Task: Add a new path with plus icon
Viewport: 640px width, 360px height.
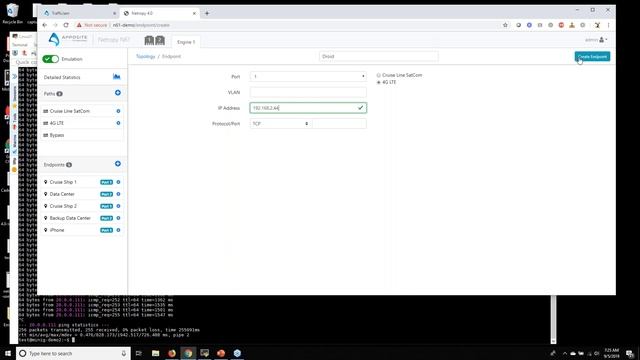Action: [118, 93]
